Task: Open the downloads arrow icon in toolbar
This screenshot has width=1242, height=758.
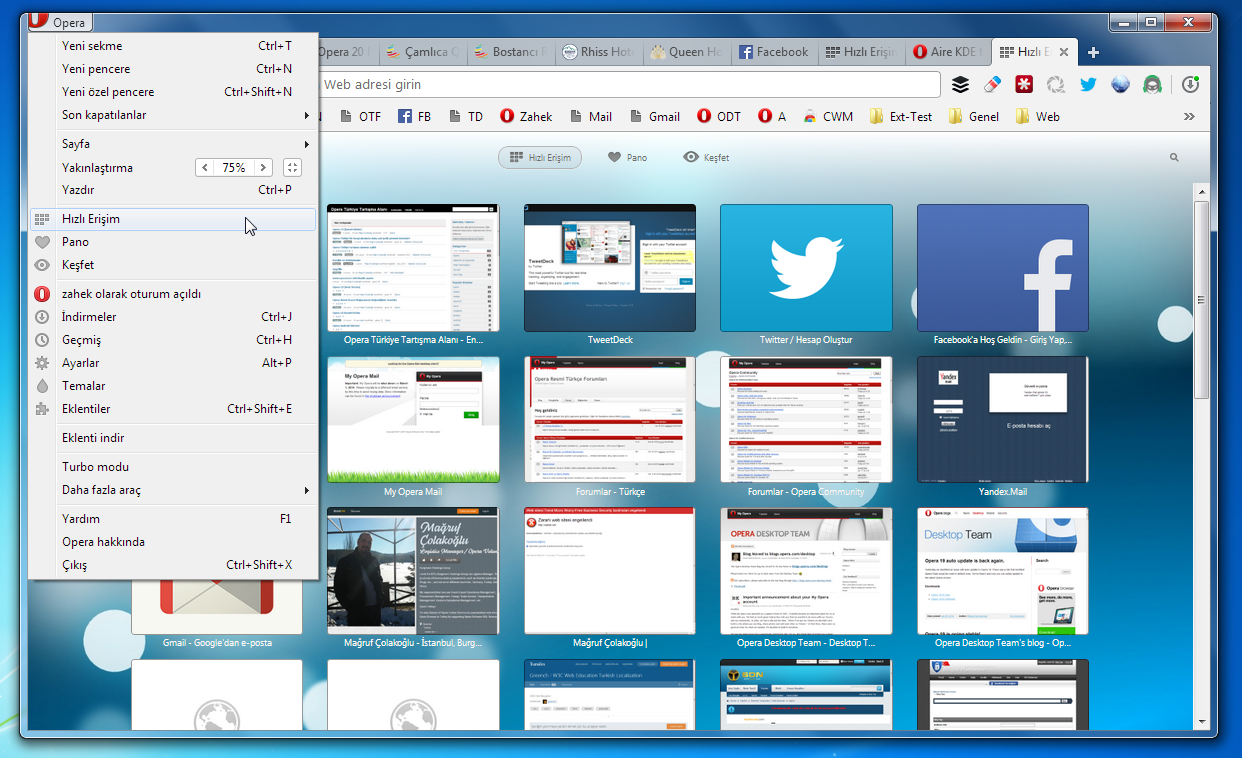Action: [x=1190, y=85]
